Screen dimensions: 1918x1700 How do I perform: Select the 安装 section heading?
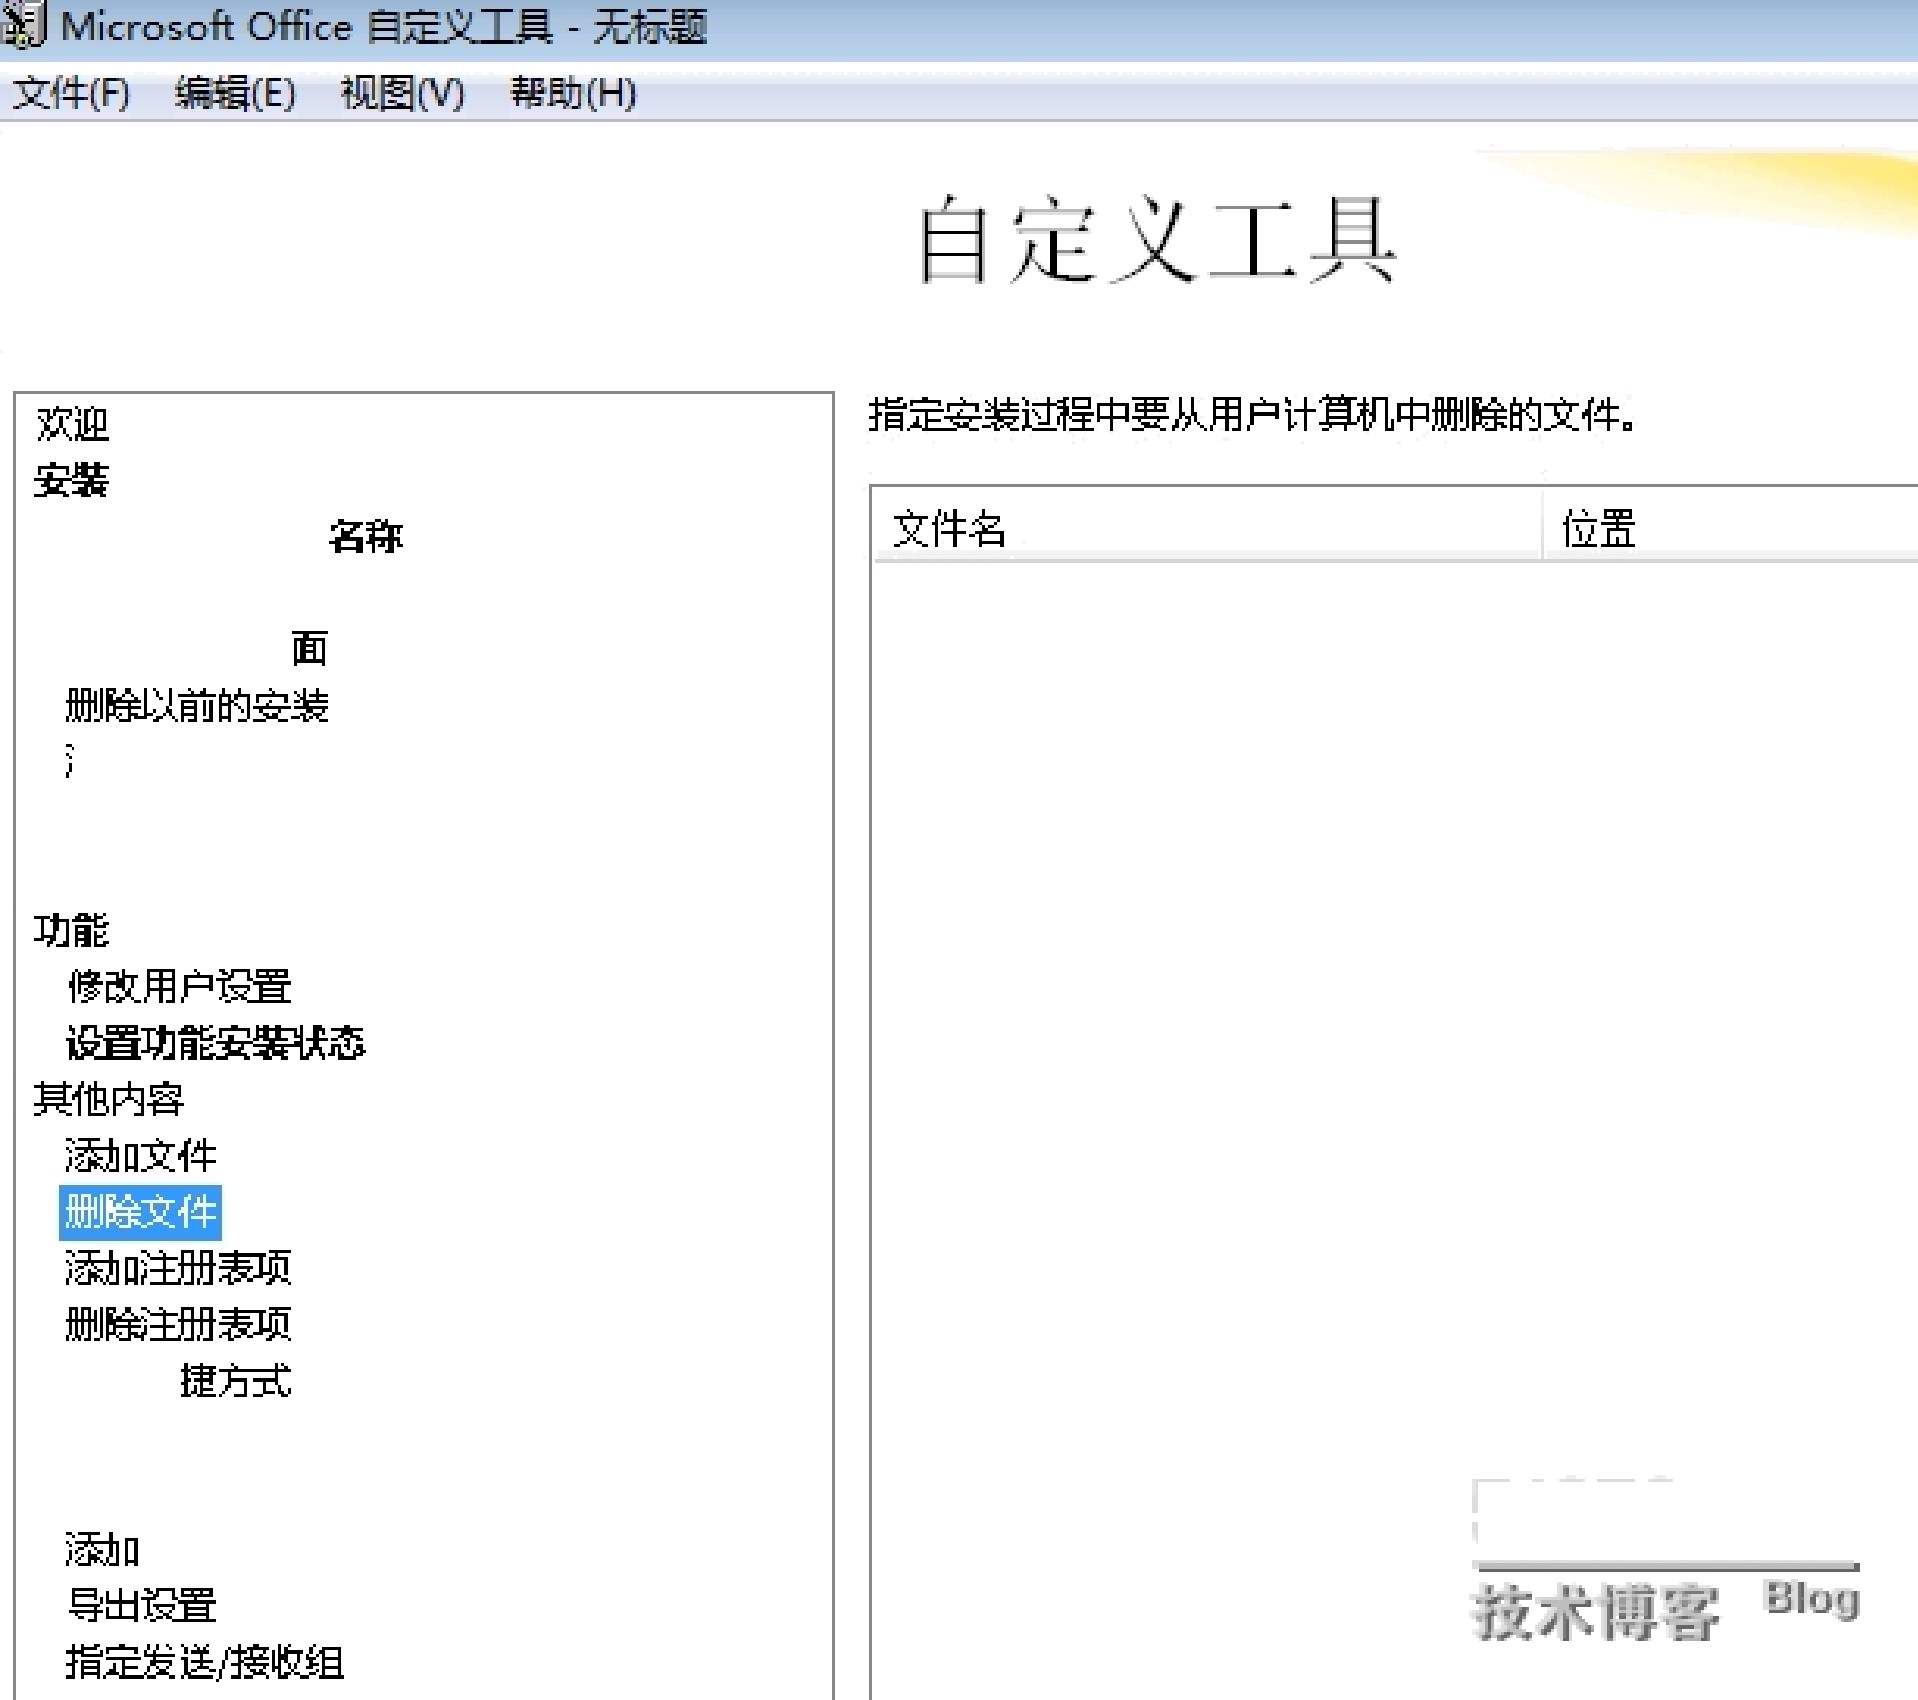[x=71, y=480]
